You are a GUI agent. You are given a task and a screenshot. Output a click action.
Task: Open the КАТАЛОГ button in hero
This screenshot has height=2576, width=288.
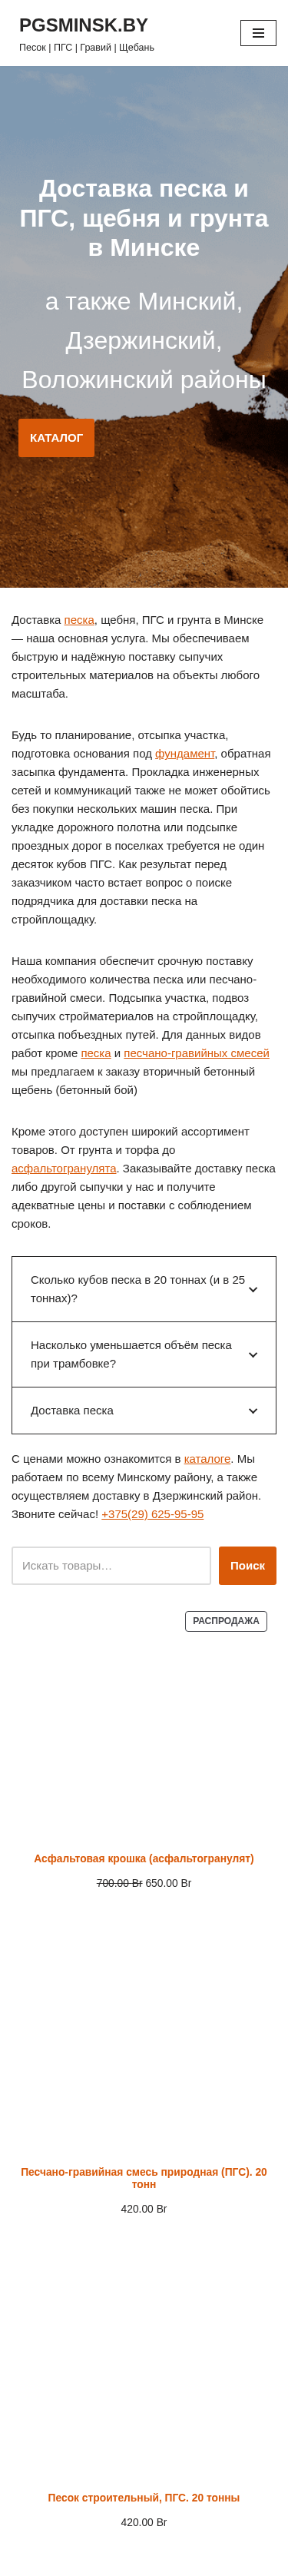56,438
